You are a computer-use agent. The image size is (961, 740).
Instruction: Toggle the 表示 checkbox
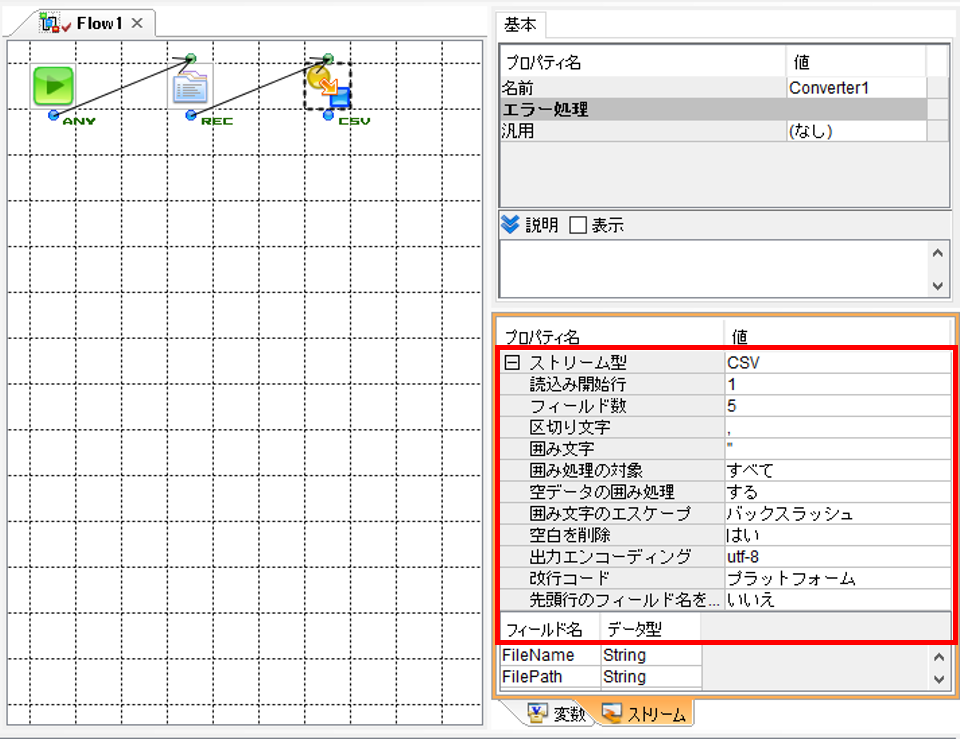click(577, 226)
